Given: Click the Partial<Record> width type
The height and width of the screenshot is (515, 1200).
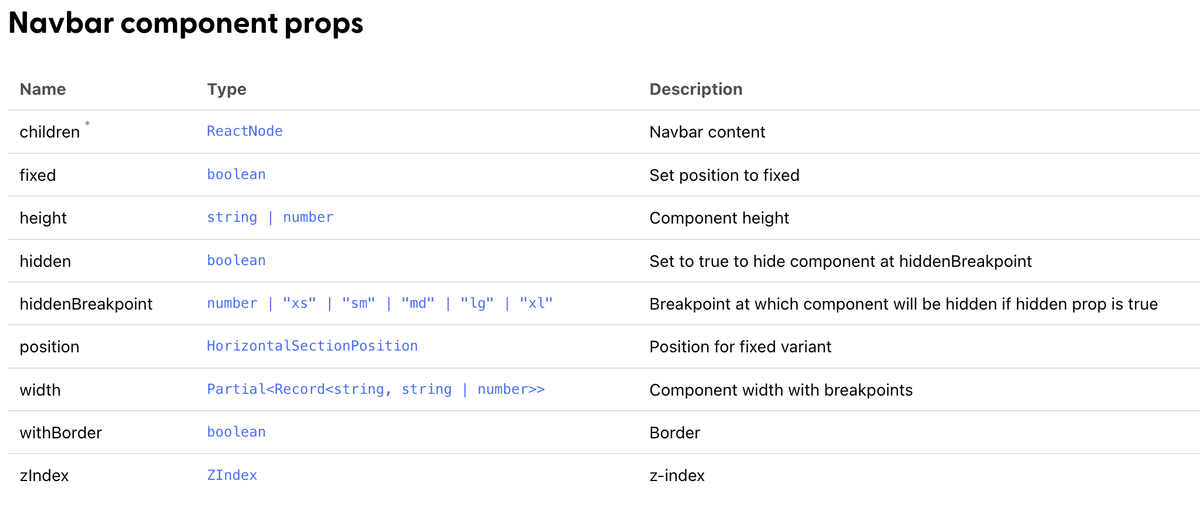Looking at the screenshot, I should pyautogui.click(x=376, y=389).
